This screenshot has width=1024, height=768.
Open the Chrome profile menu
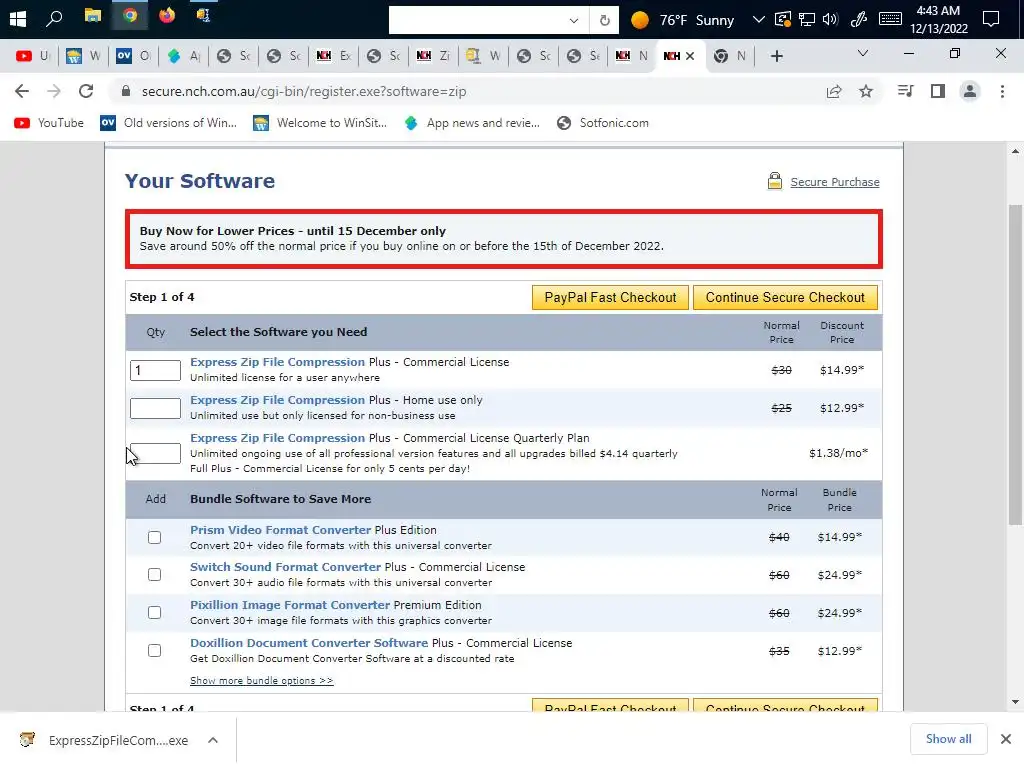click(x=970, y=91)
